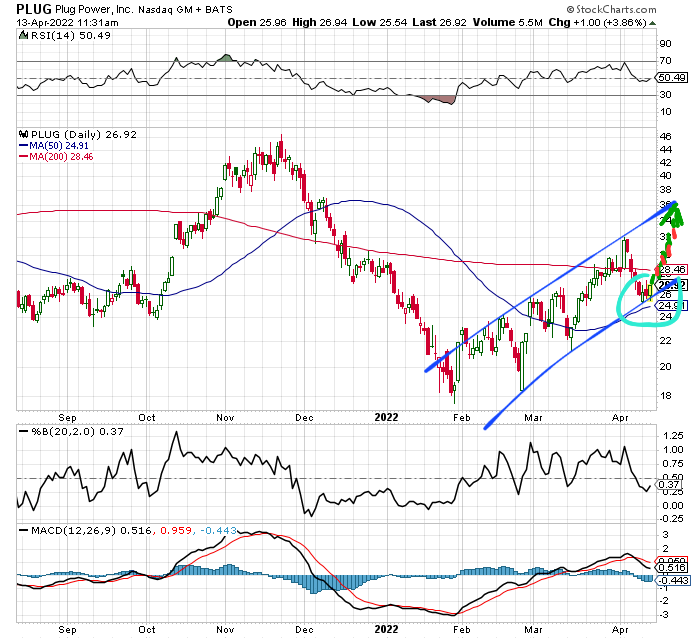The height and width of the screenshot is (638, 700).
Task: Click the 2022 label on price axis
Action: tap(386, 417)
